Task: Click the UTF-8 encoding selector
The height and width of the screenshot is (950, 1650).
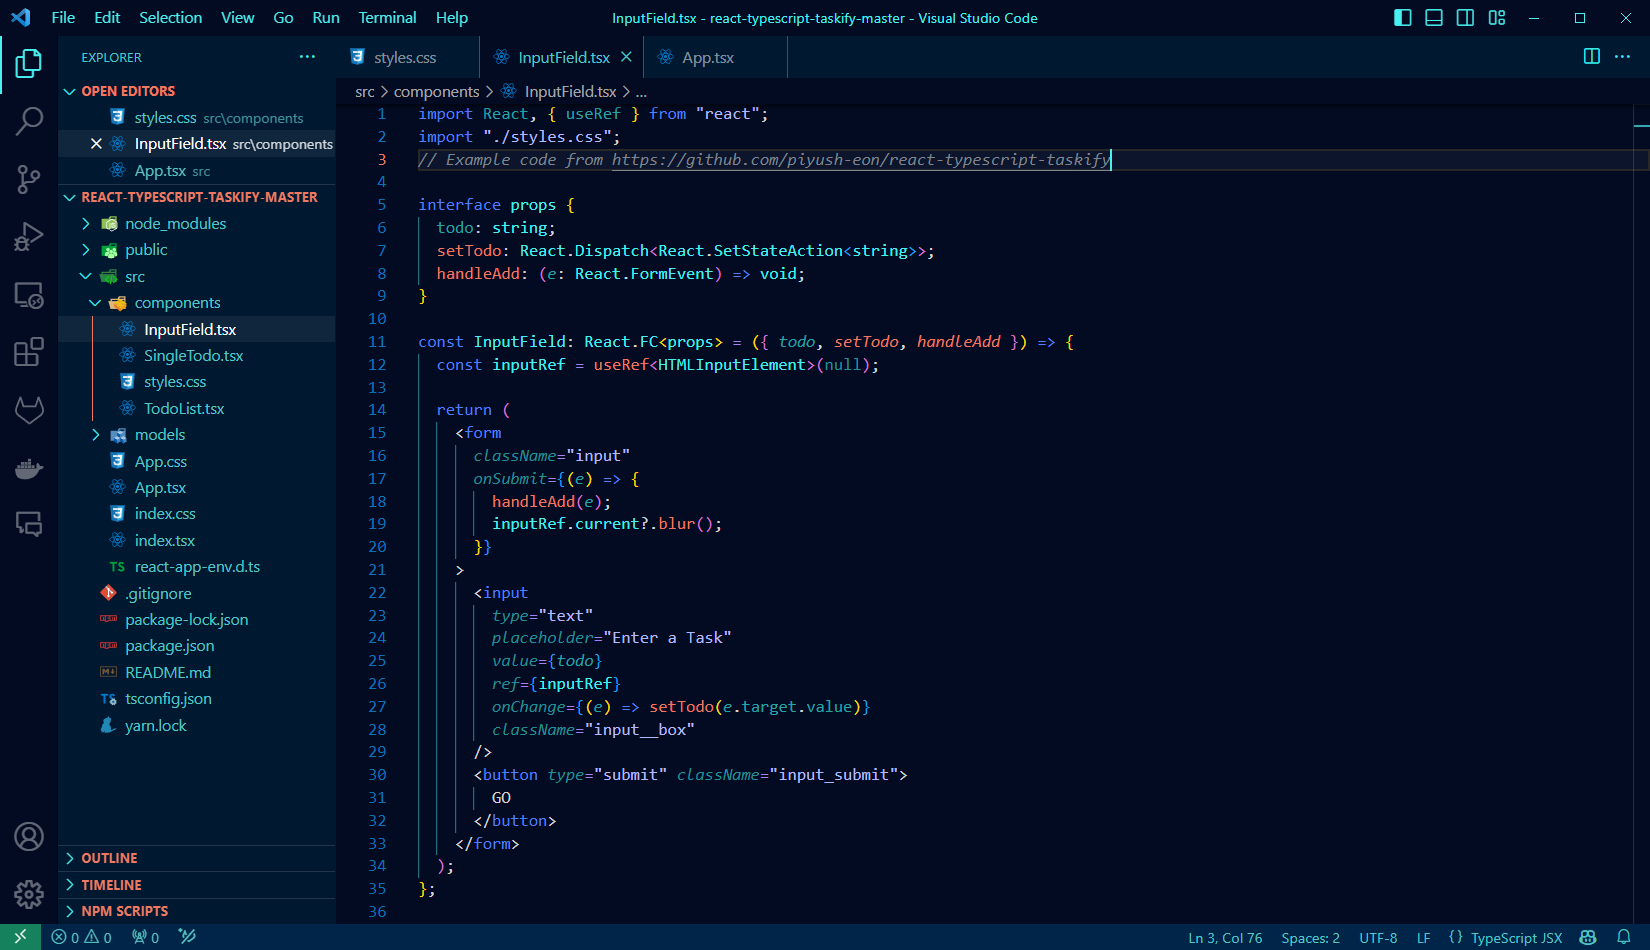Action: (1378, 937)
